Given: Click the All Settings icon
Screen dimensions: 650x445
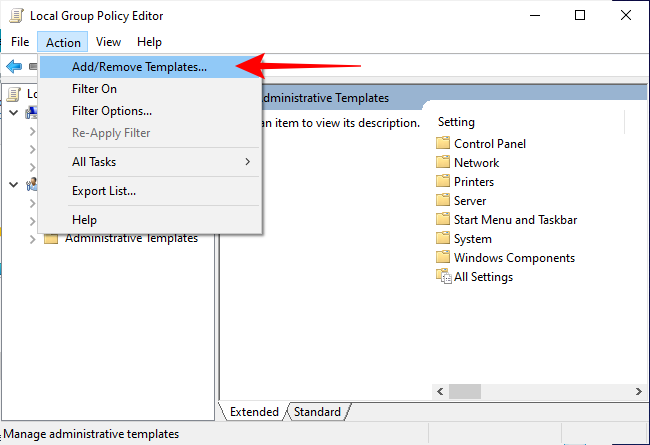Looking at the screenshot, I should click(444, 276).
